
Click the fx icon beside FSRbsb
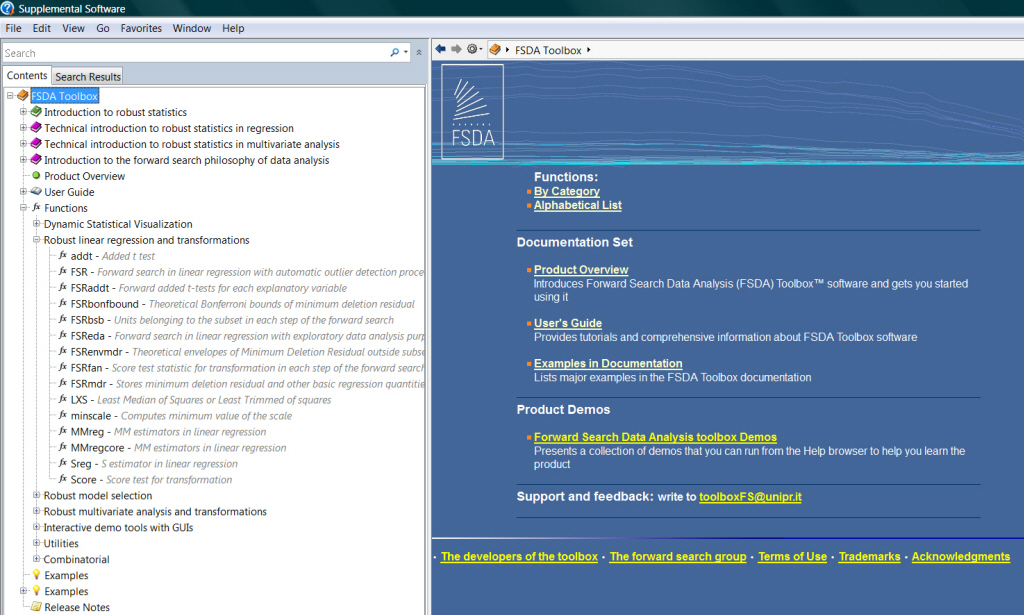point(63,319)
